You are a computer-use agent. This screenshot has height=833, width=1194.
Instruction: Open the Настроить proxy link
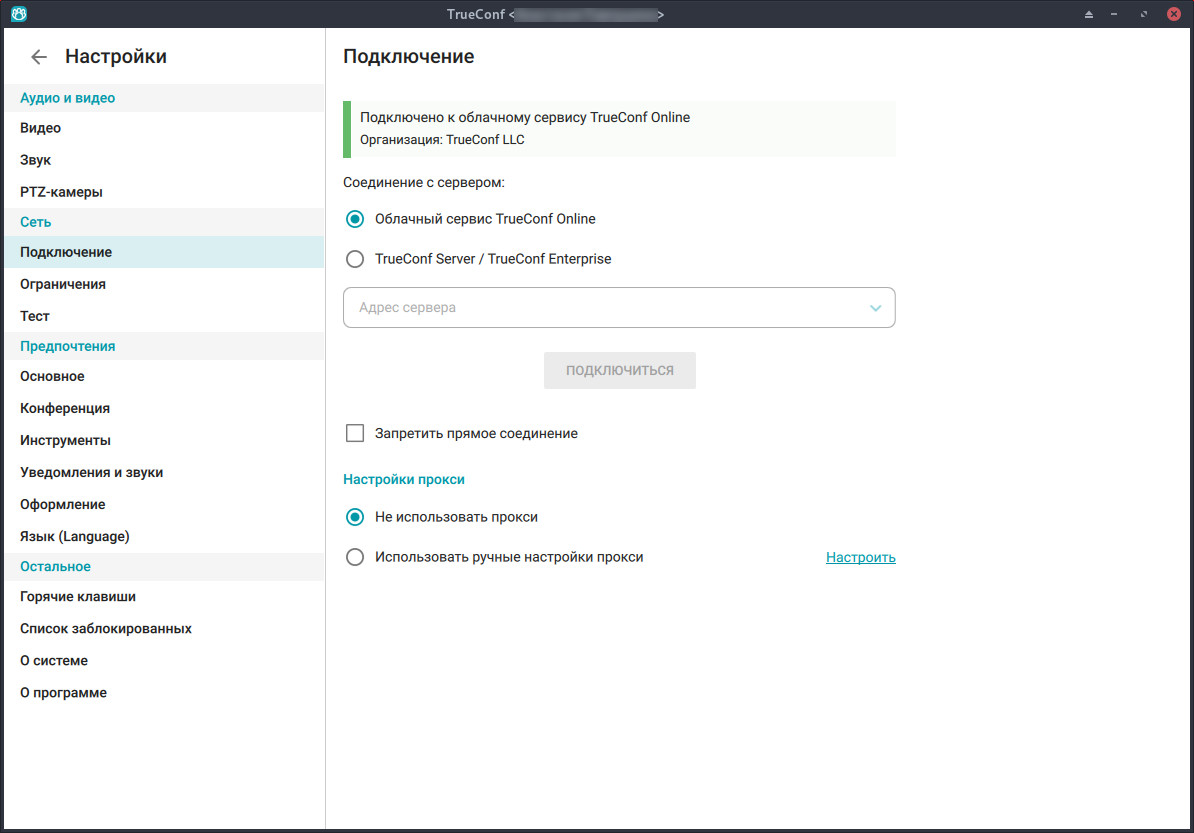[860, 557]
